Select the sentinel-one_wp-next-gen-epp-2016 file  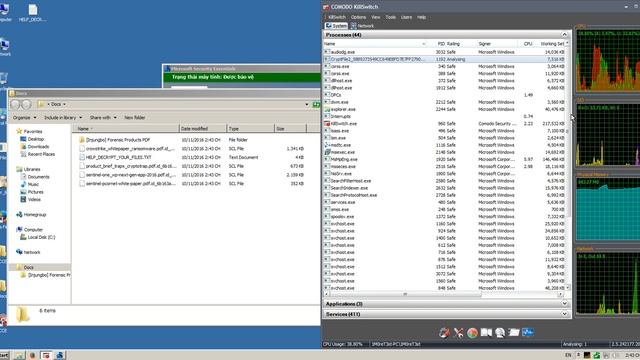[131, 175]
